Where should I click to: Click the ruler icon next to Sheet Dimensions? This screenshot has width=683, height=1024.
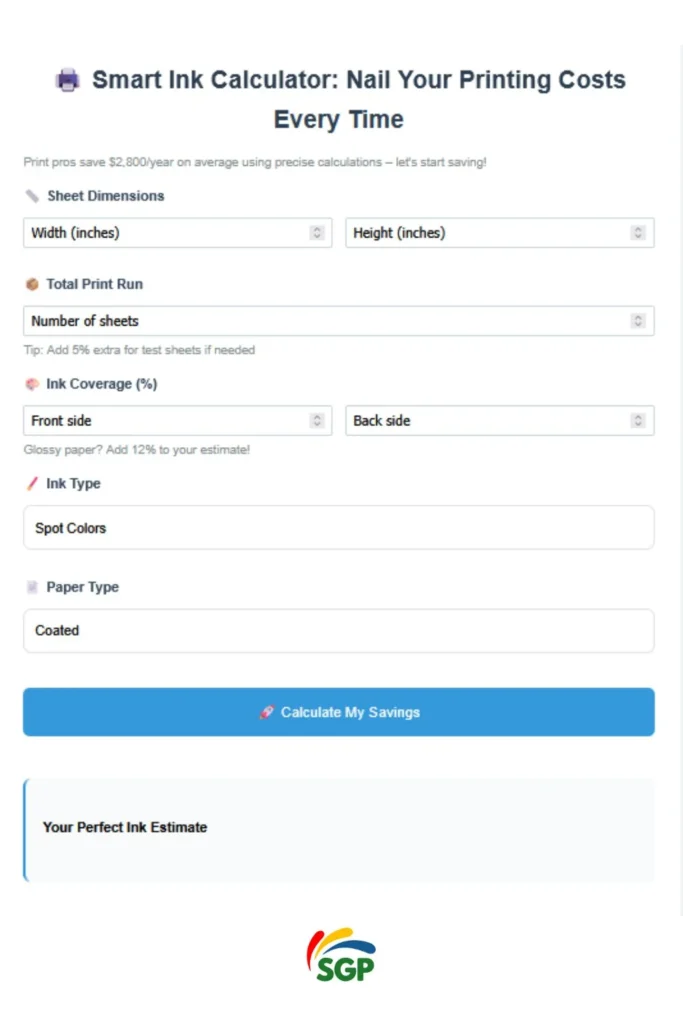coord(32,196)
